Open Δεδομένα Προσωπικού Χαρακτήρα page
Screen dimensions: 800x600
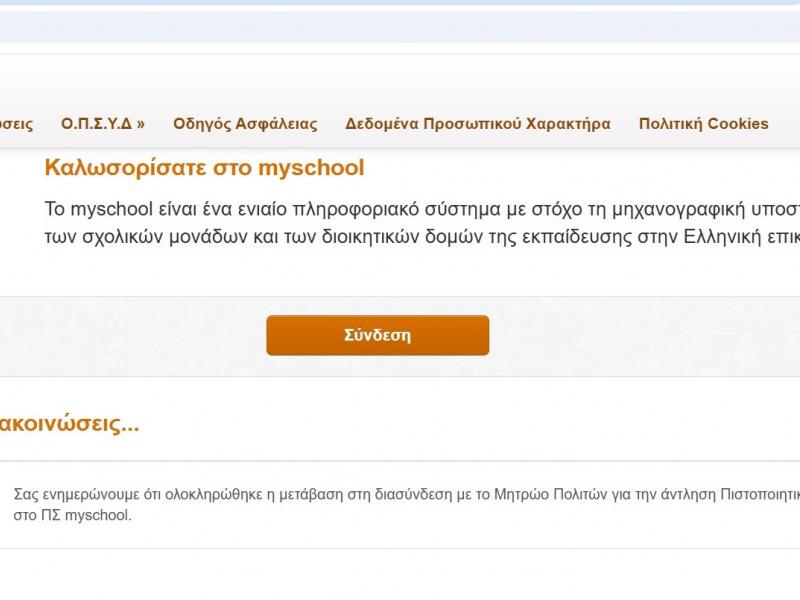point(478,124)
